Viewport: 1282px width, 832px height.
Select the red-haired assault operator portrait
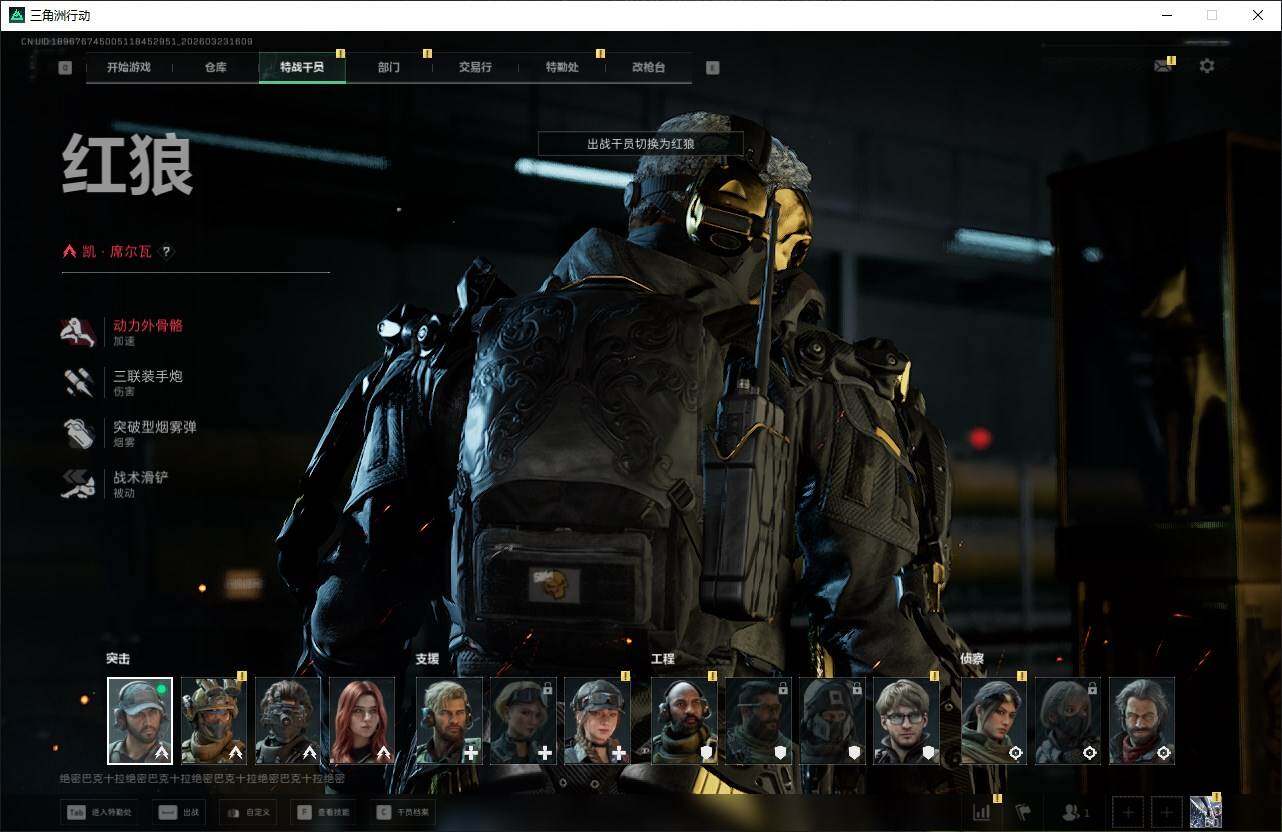coord(362,720)
